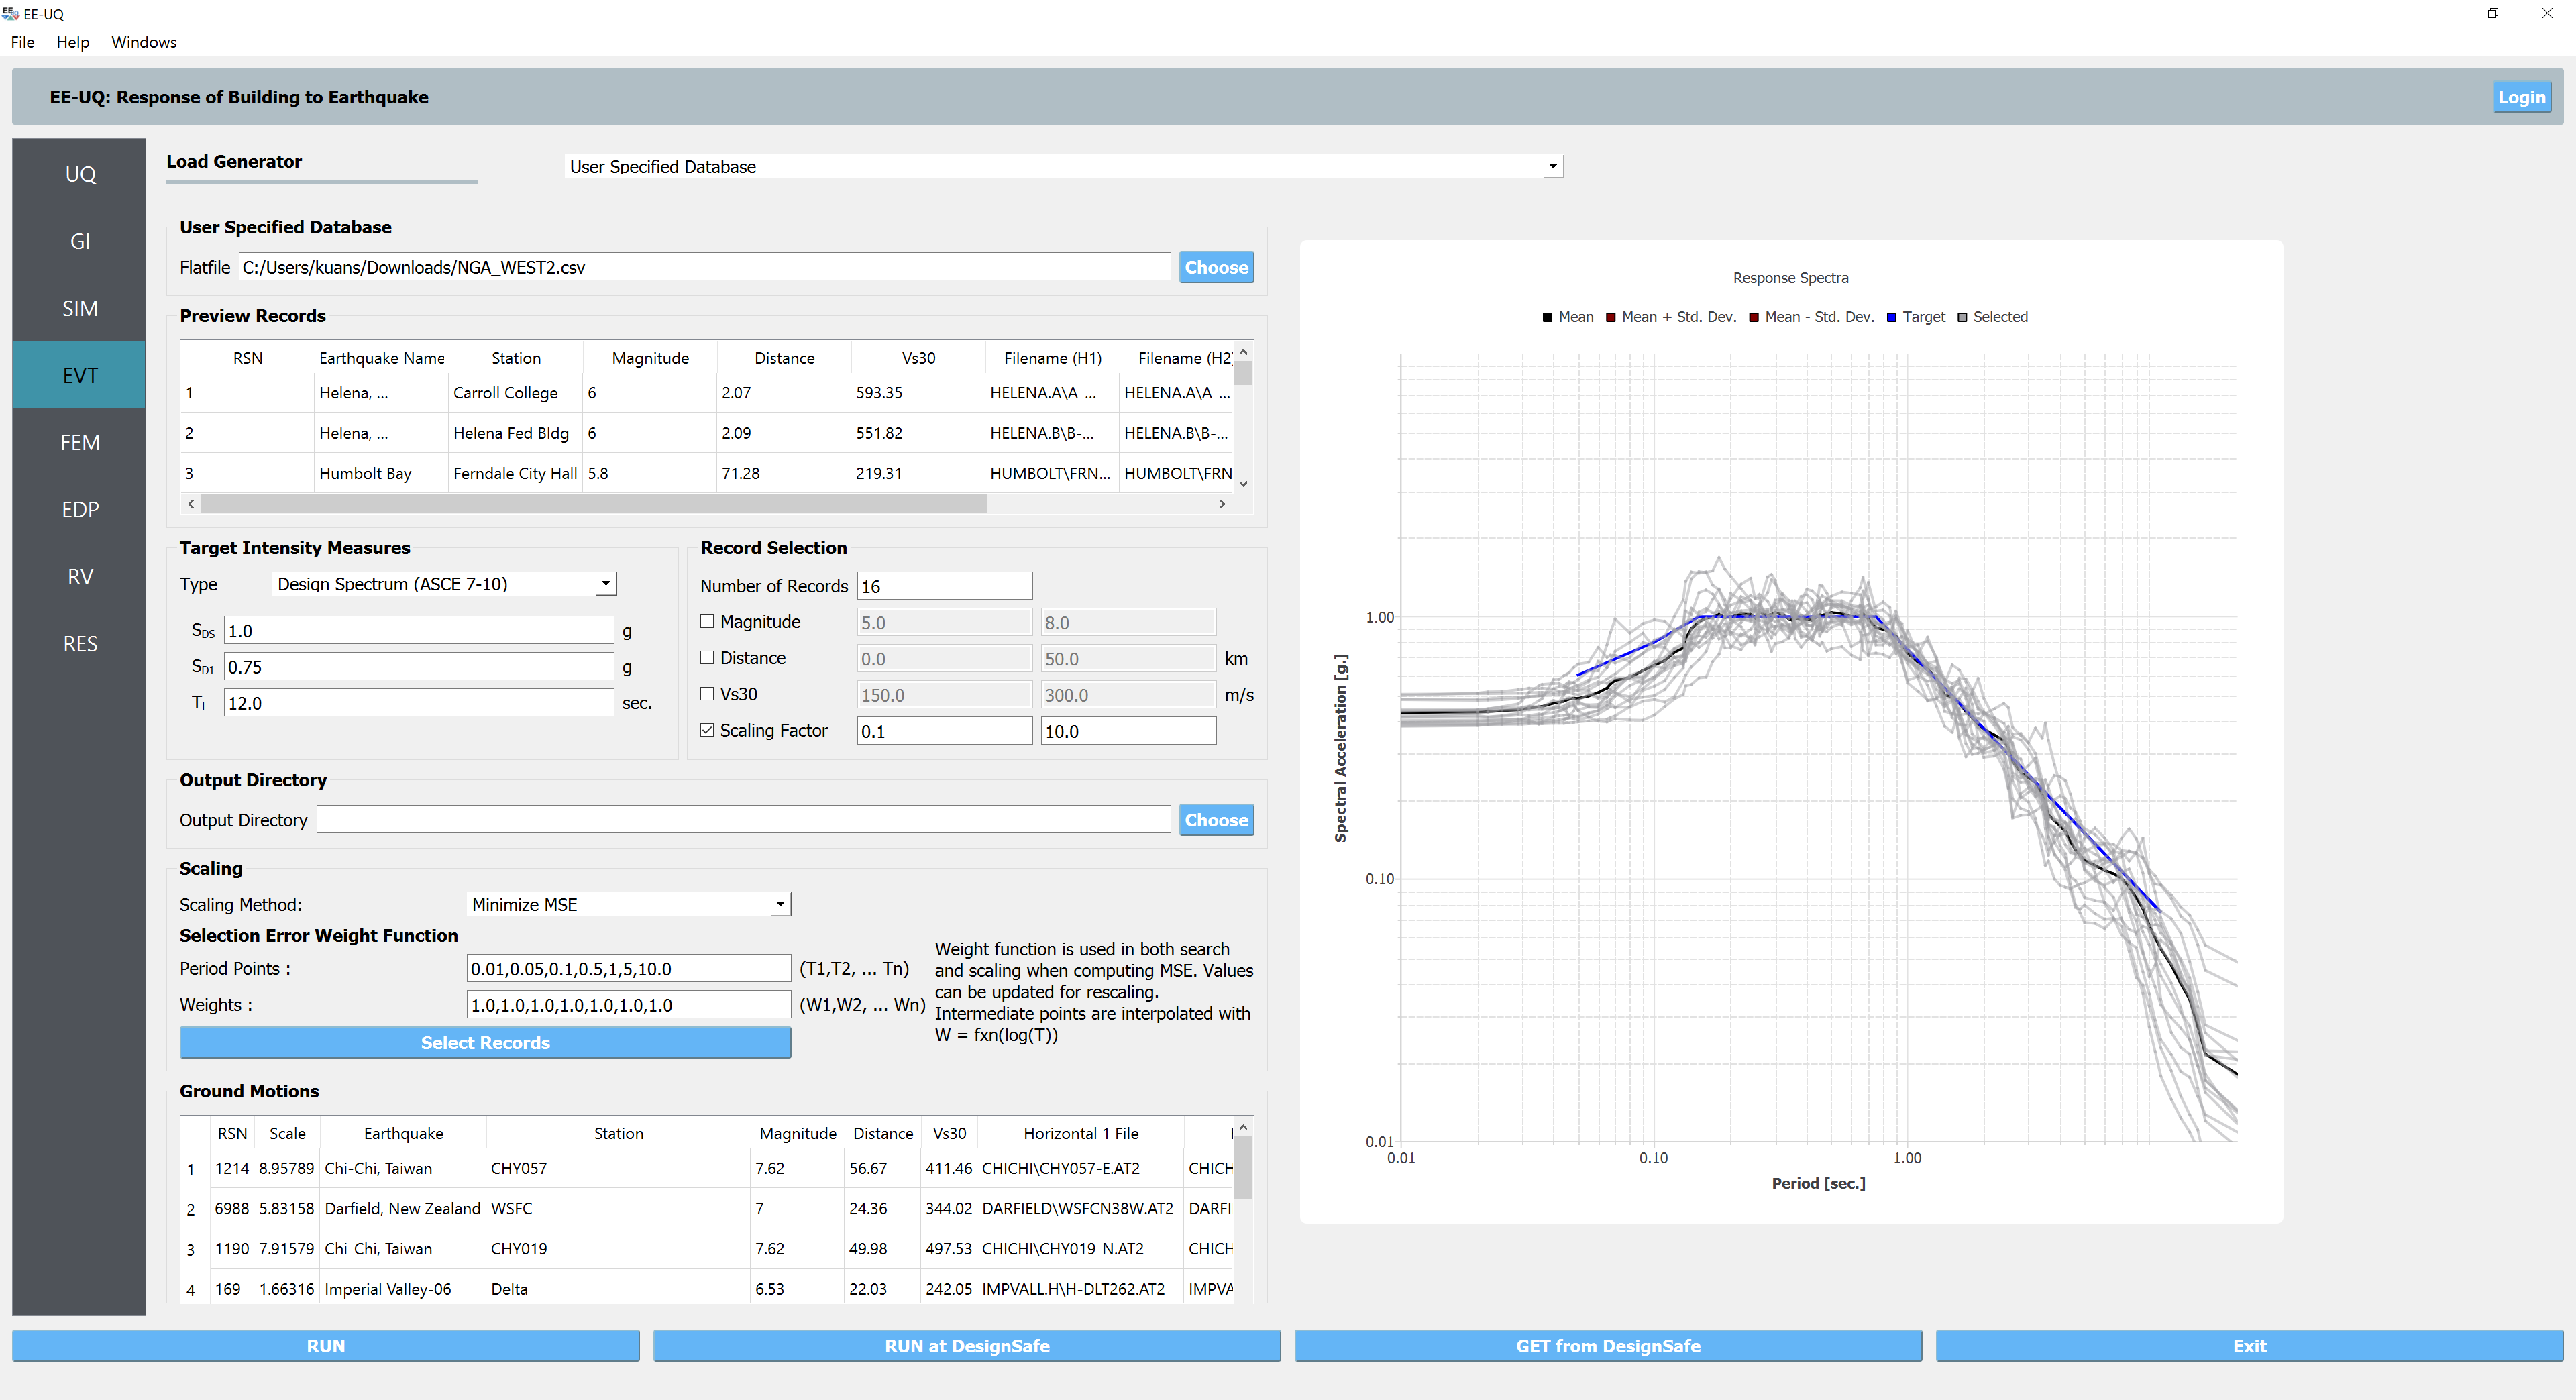This screenshot has width=2576, height=1400.
Task: Switch to the SIM sidebar panel
Action: pyautogui.click(x=80, y=308)
